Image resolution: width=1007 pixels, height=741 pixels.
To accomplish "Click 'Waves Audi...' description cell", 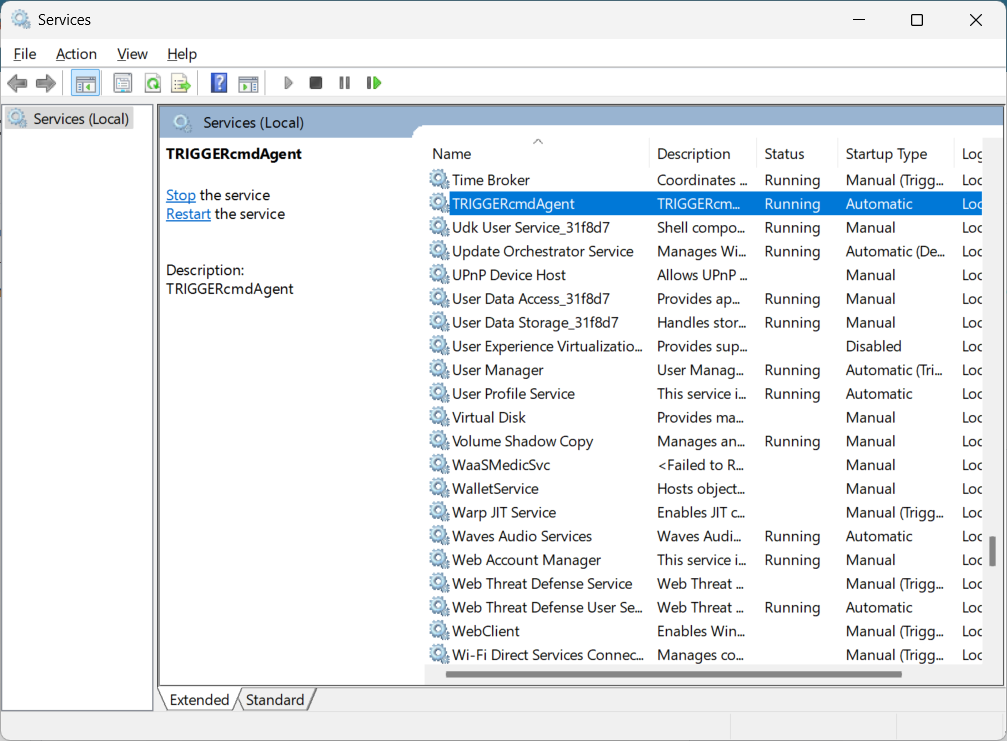I will pyautogui.click(x=699, y=536).
